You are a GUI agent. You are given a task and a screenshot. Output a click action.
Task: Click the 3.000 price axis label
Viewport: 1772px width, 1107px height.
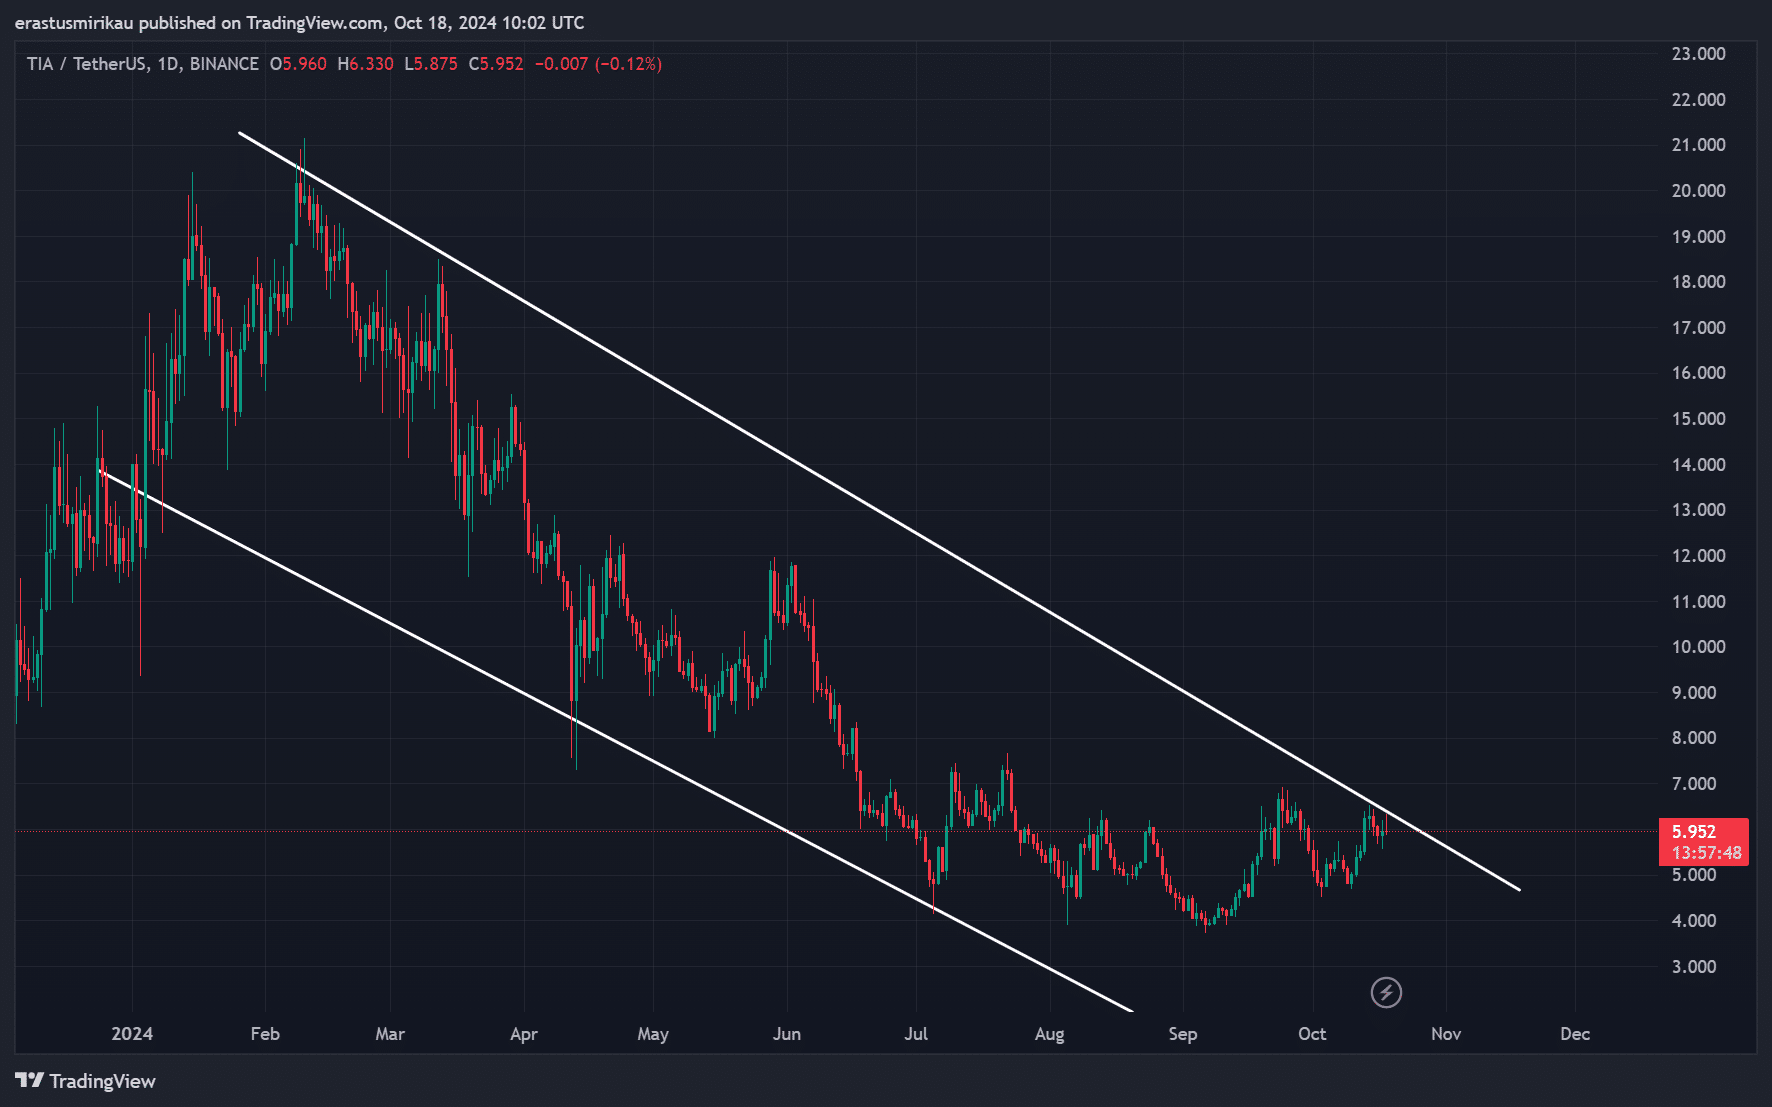[x=1694, y=967]
